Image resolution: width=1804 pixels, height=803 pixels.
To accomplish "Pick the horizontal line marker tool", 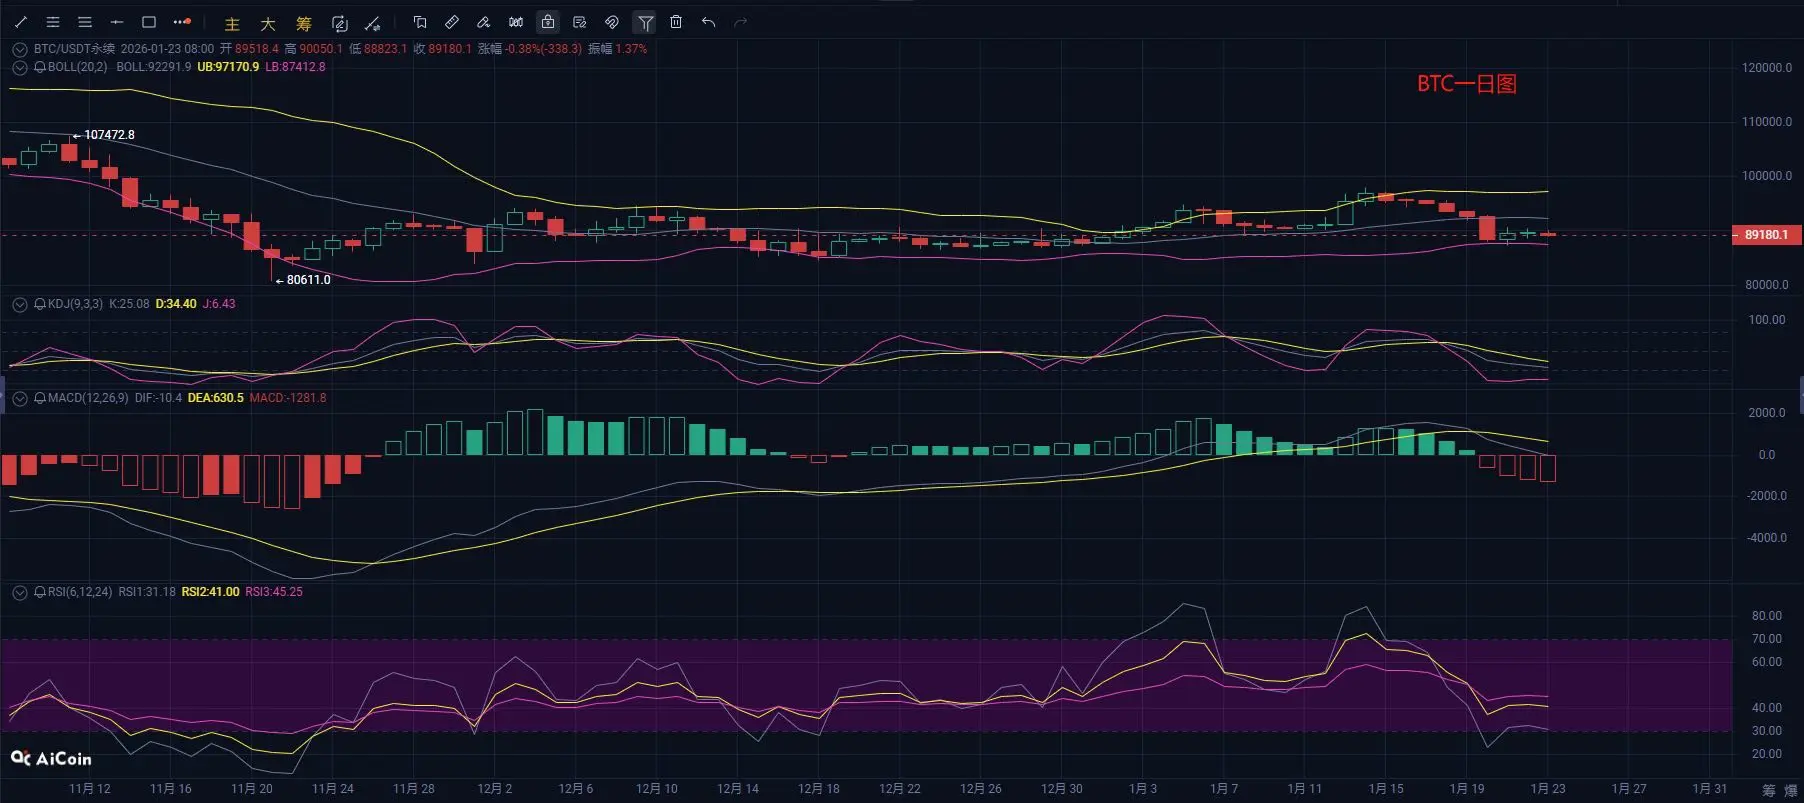I will [x=117, y=22].
